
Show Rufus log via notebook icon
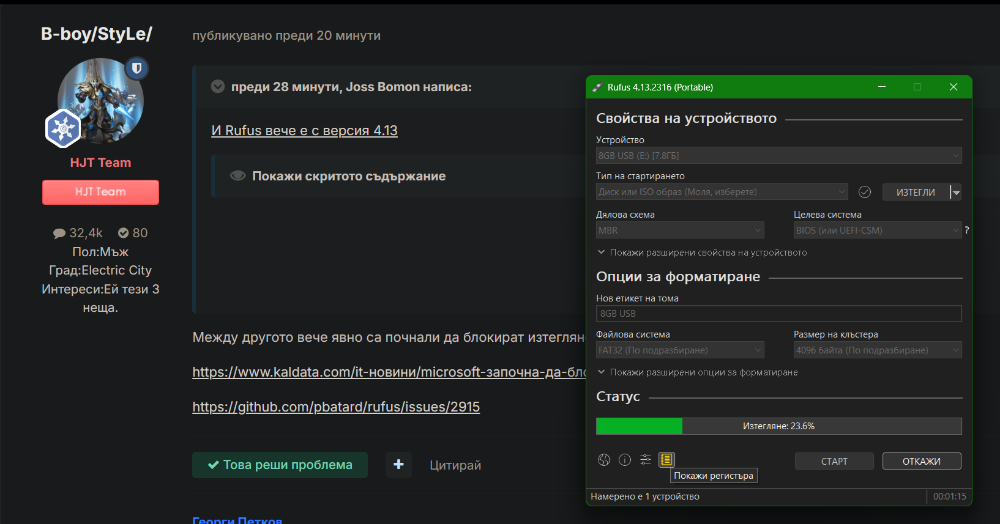pos(666,460)
